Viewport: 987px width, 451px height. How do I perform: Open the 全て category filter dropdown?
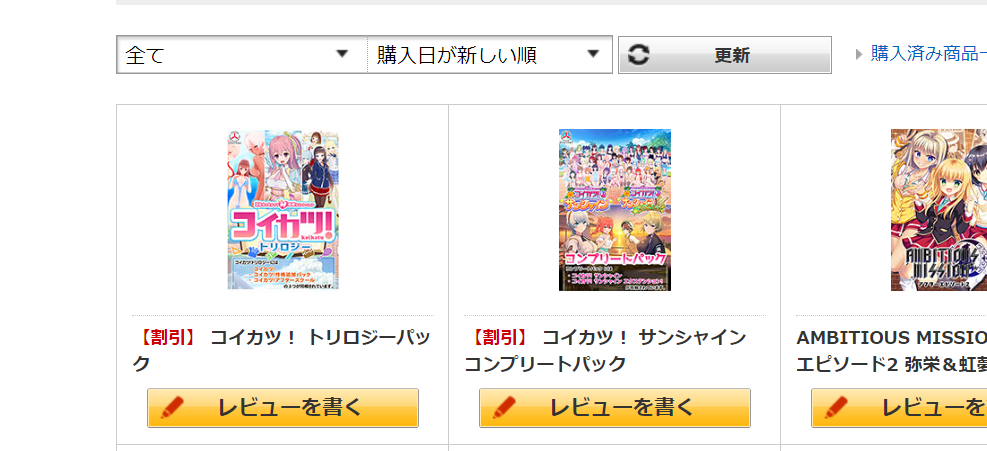pos(242,55)
